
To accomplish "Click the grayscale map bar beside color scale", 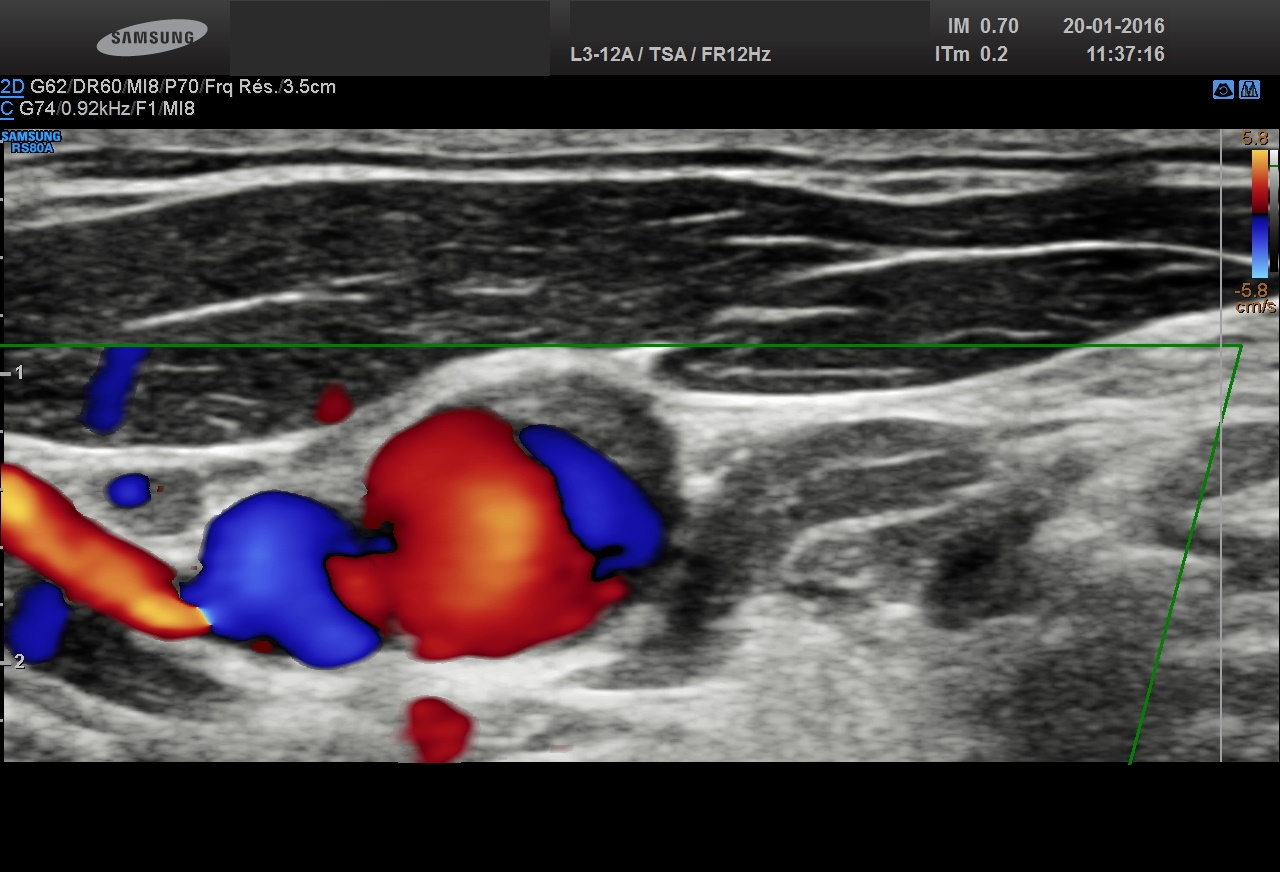I will pos(1273,213).
